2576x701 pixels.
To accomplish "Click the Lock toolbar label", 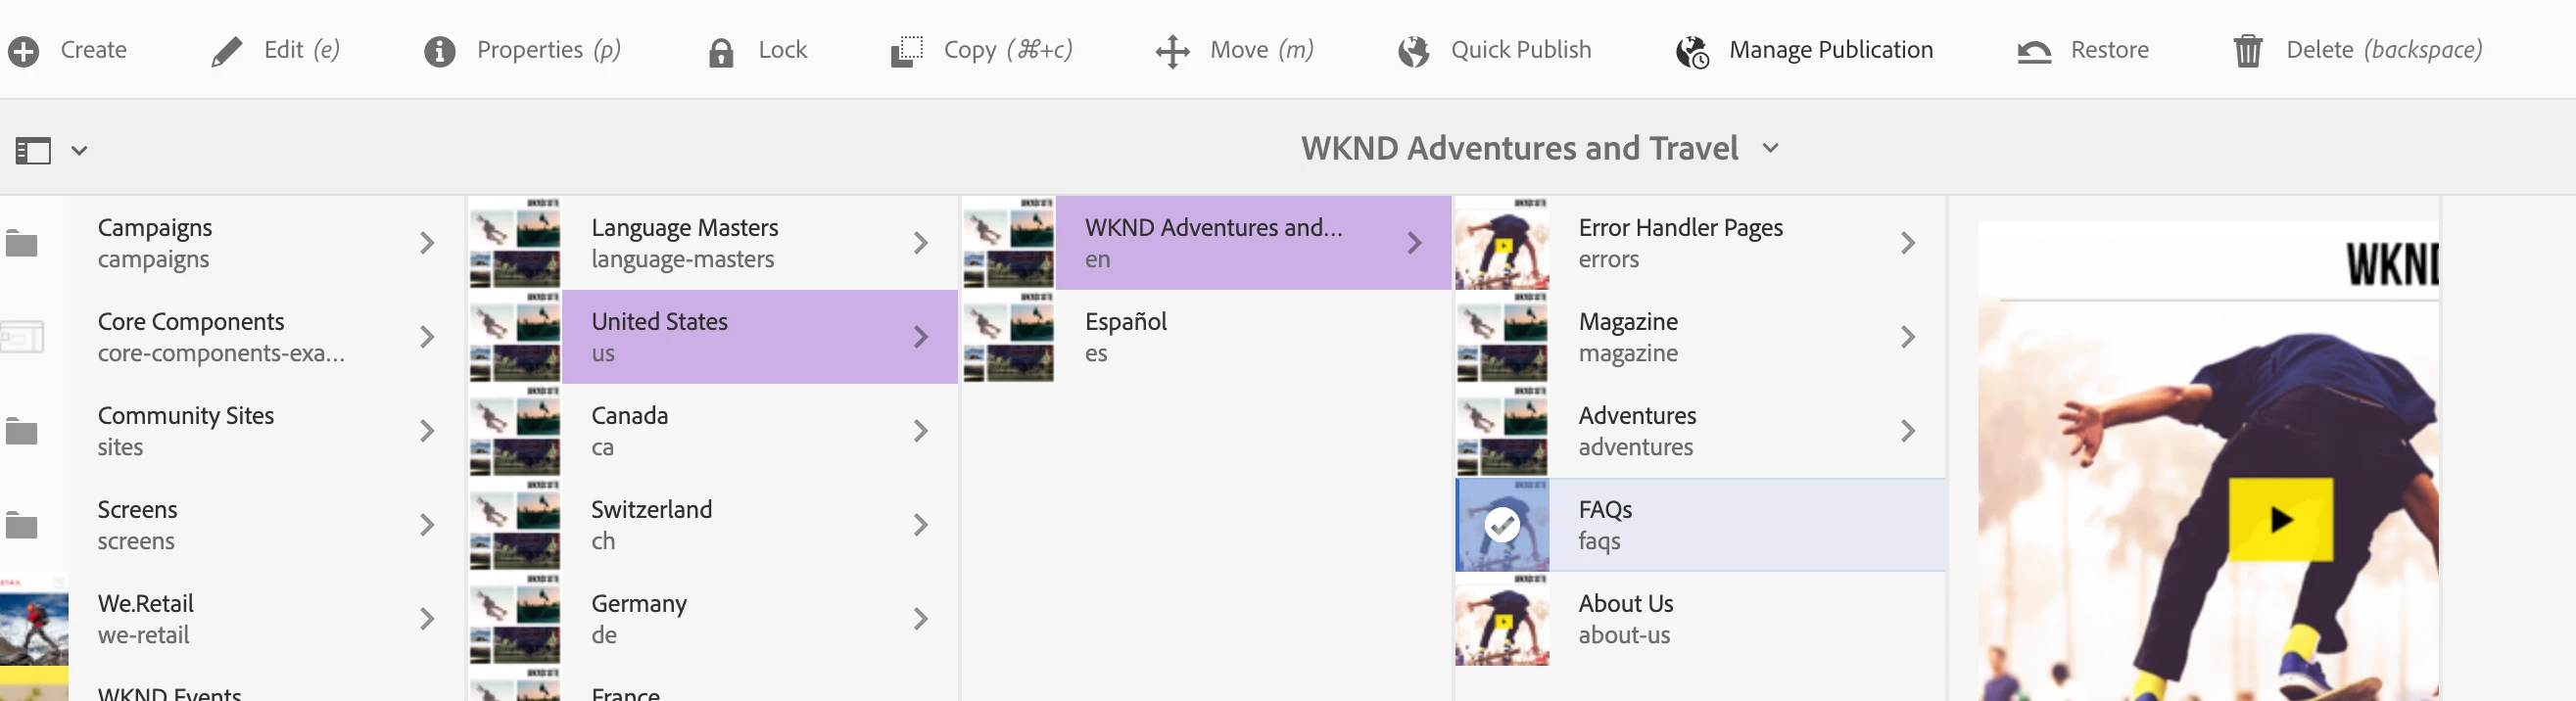I will coord(783,50).
